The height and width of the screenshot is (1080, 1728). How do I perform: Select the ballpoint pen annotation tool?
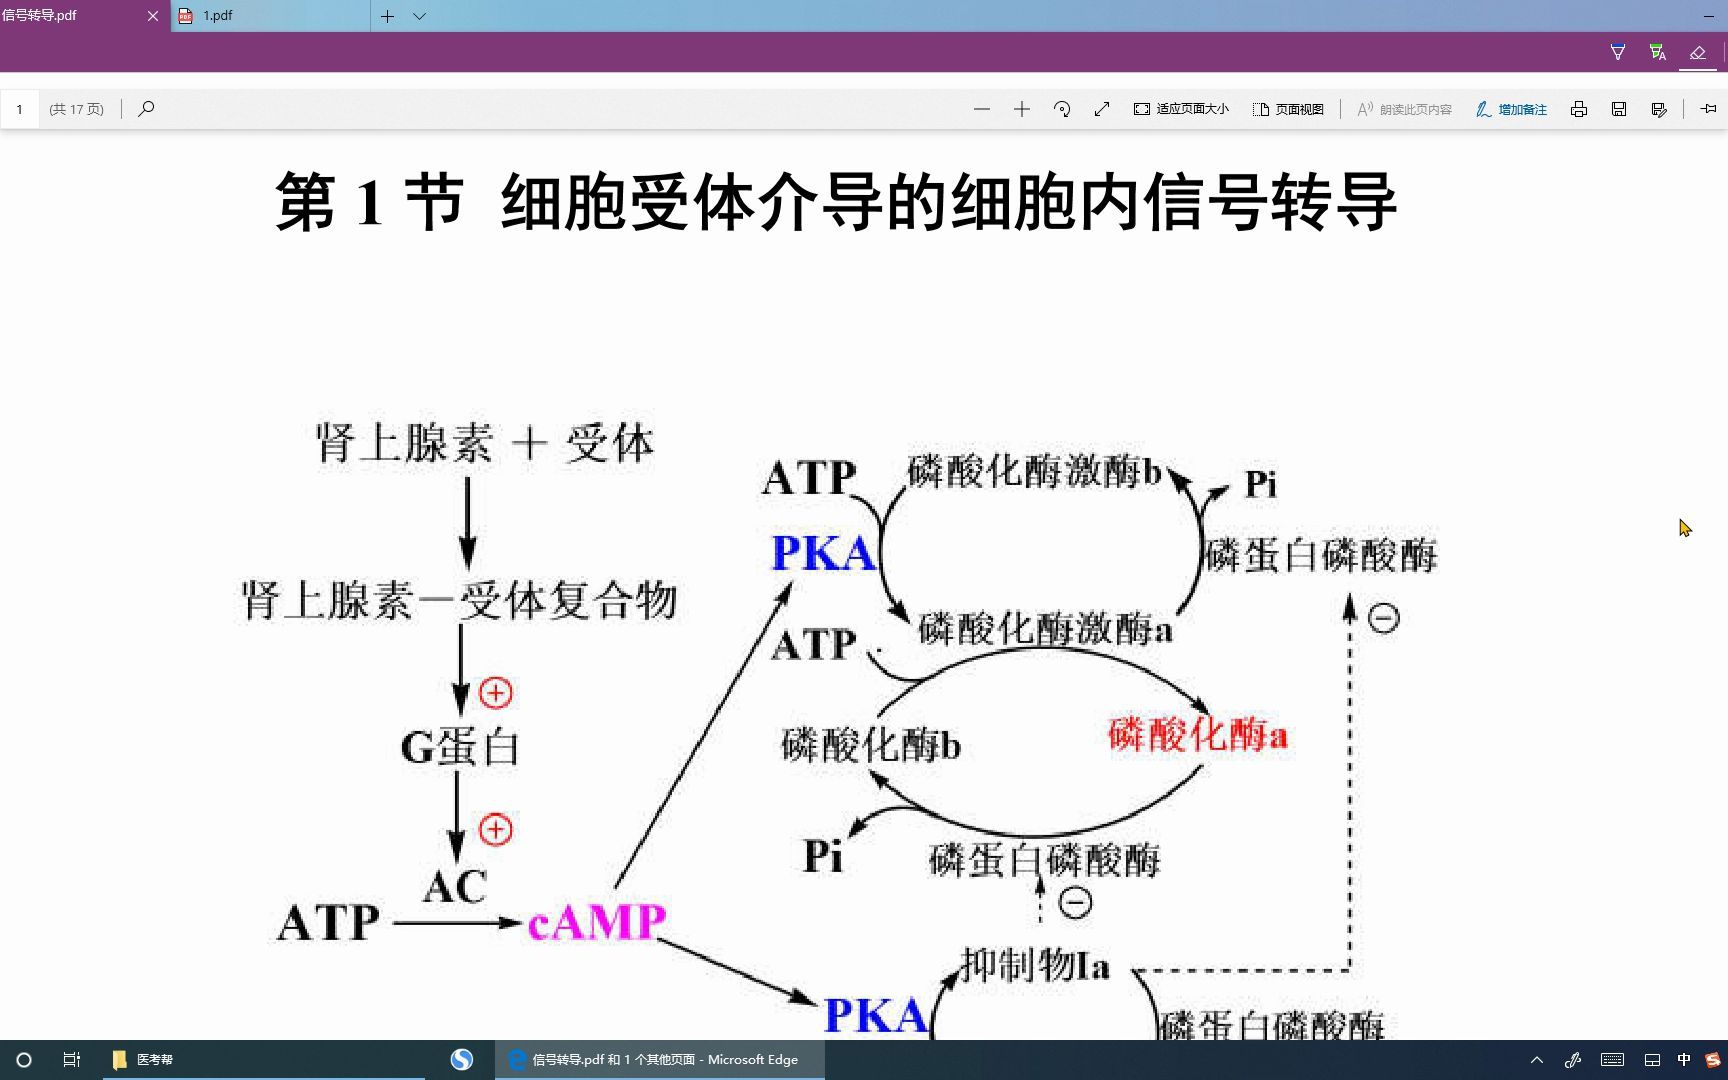click(1617, 52)
